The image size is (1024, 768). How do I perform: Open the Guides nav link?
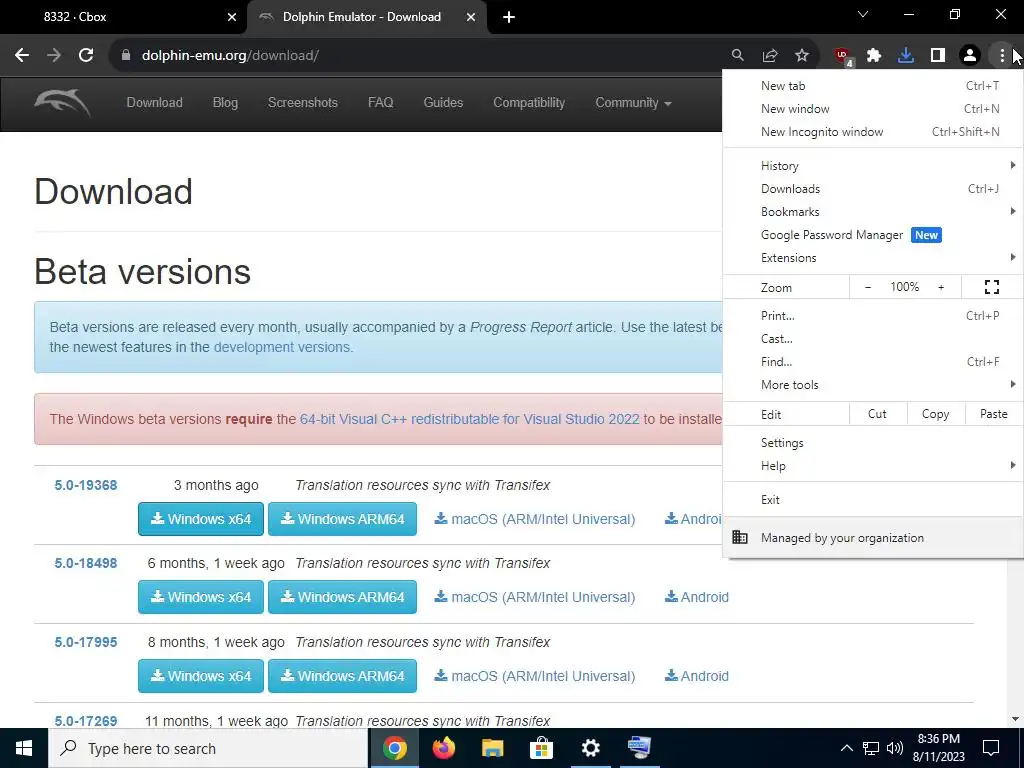(443, 103)
